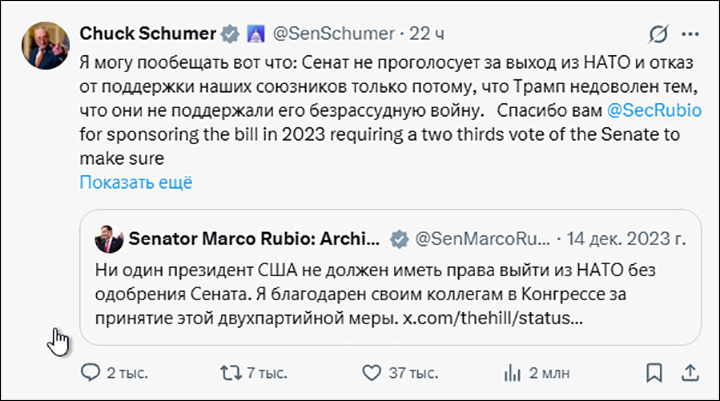Image resolution: width=720 pixels, height=401 pixels.
Task: Open the Grok explain icon on the tweet
Action: (x=658, y=35)
